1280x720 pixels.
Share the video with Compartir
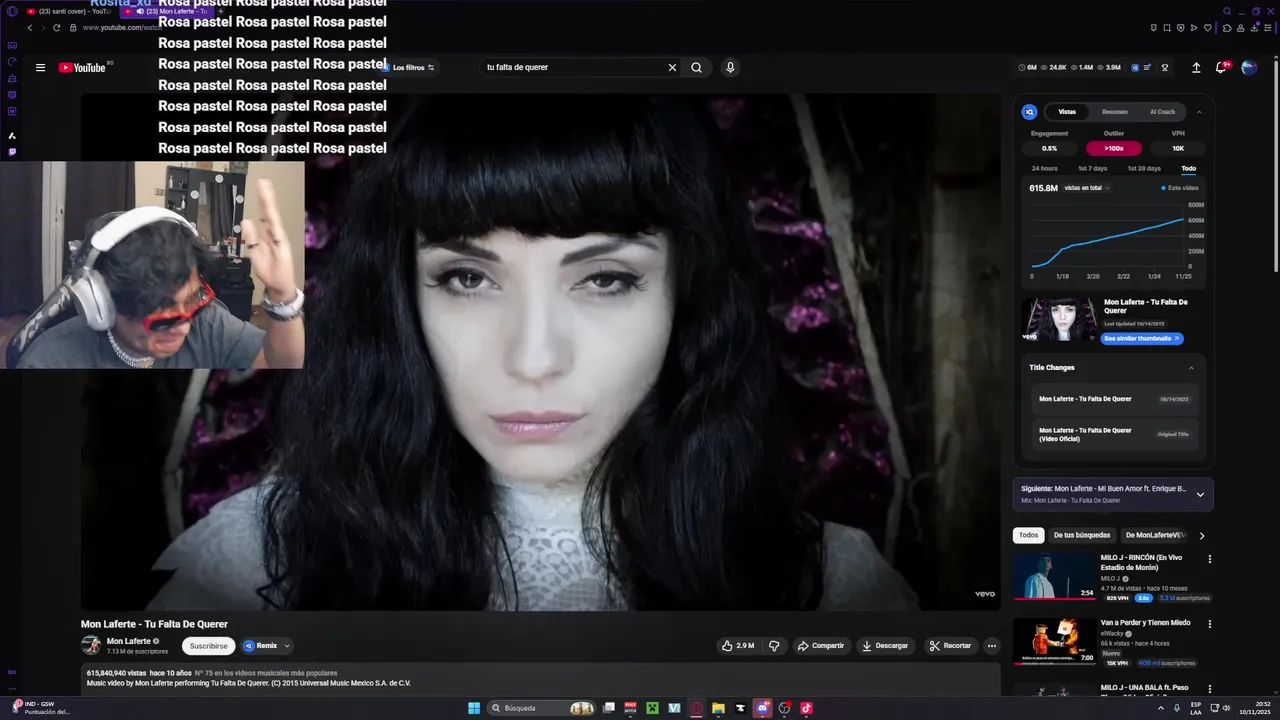point(820,646)
